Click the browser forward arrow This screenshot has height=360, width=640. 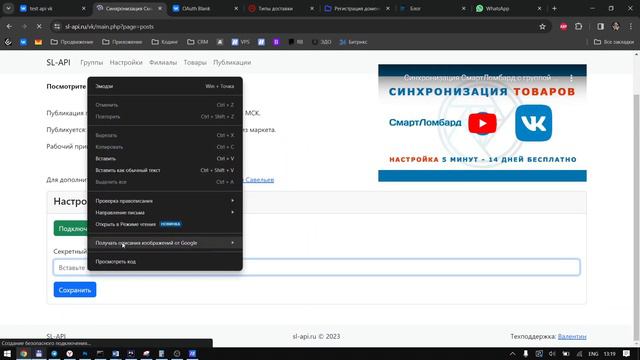[x=24, y=27]
